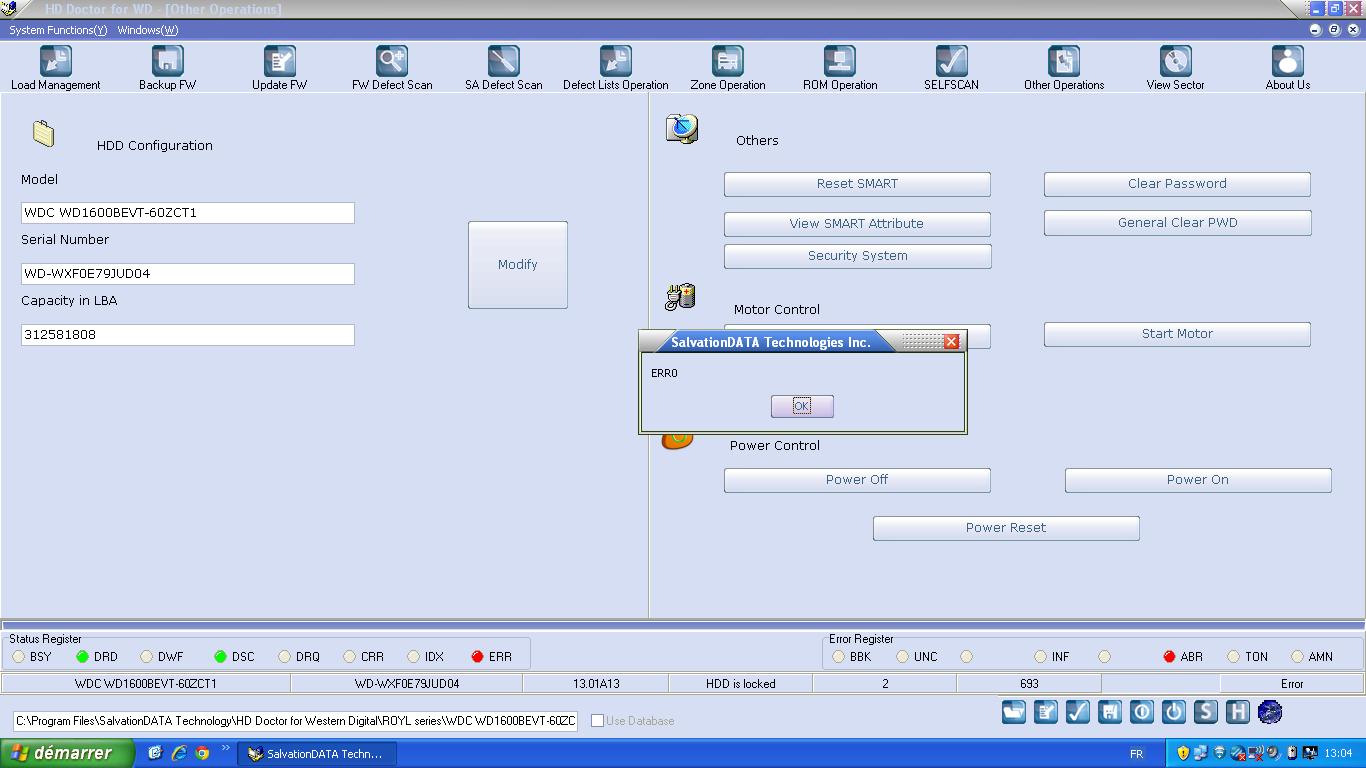Open the ROM Operation tool

coord(840,68)
